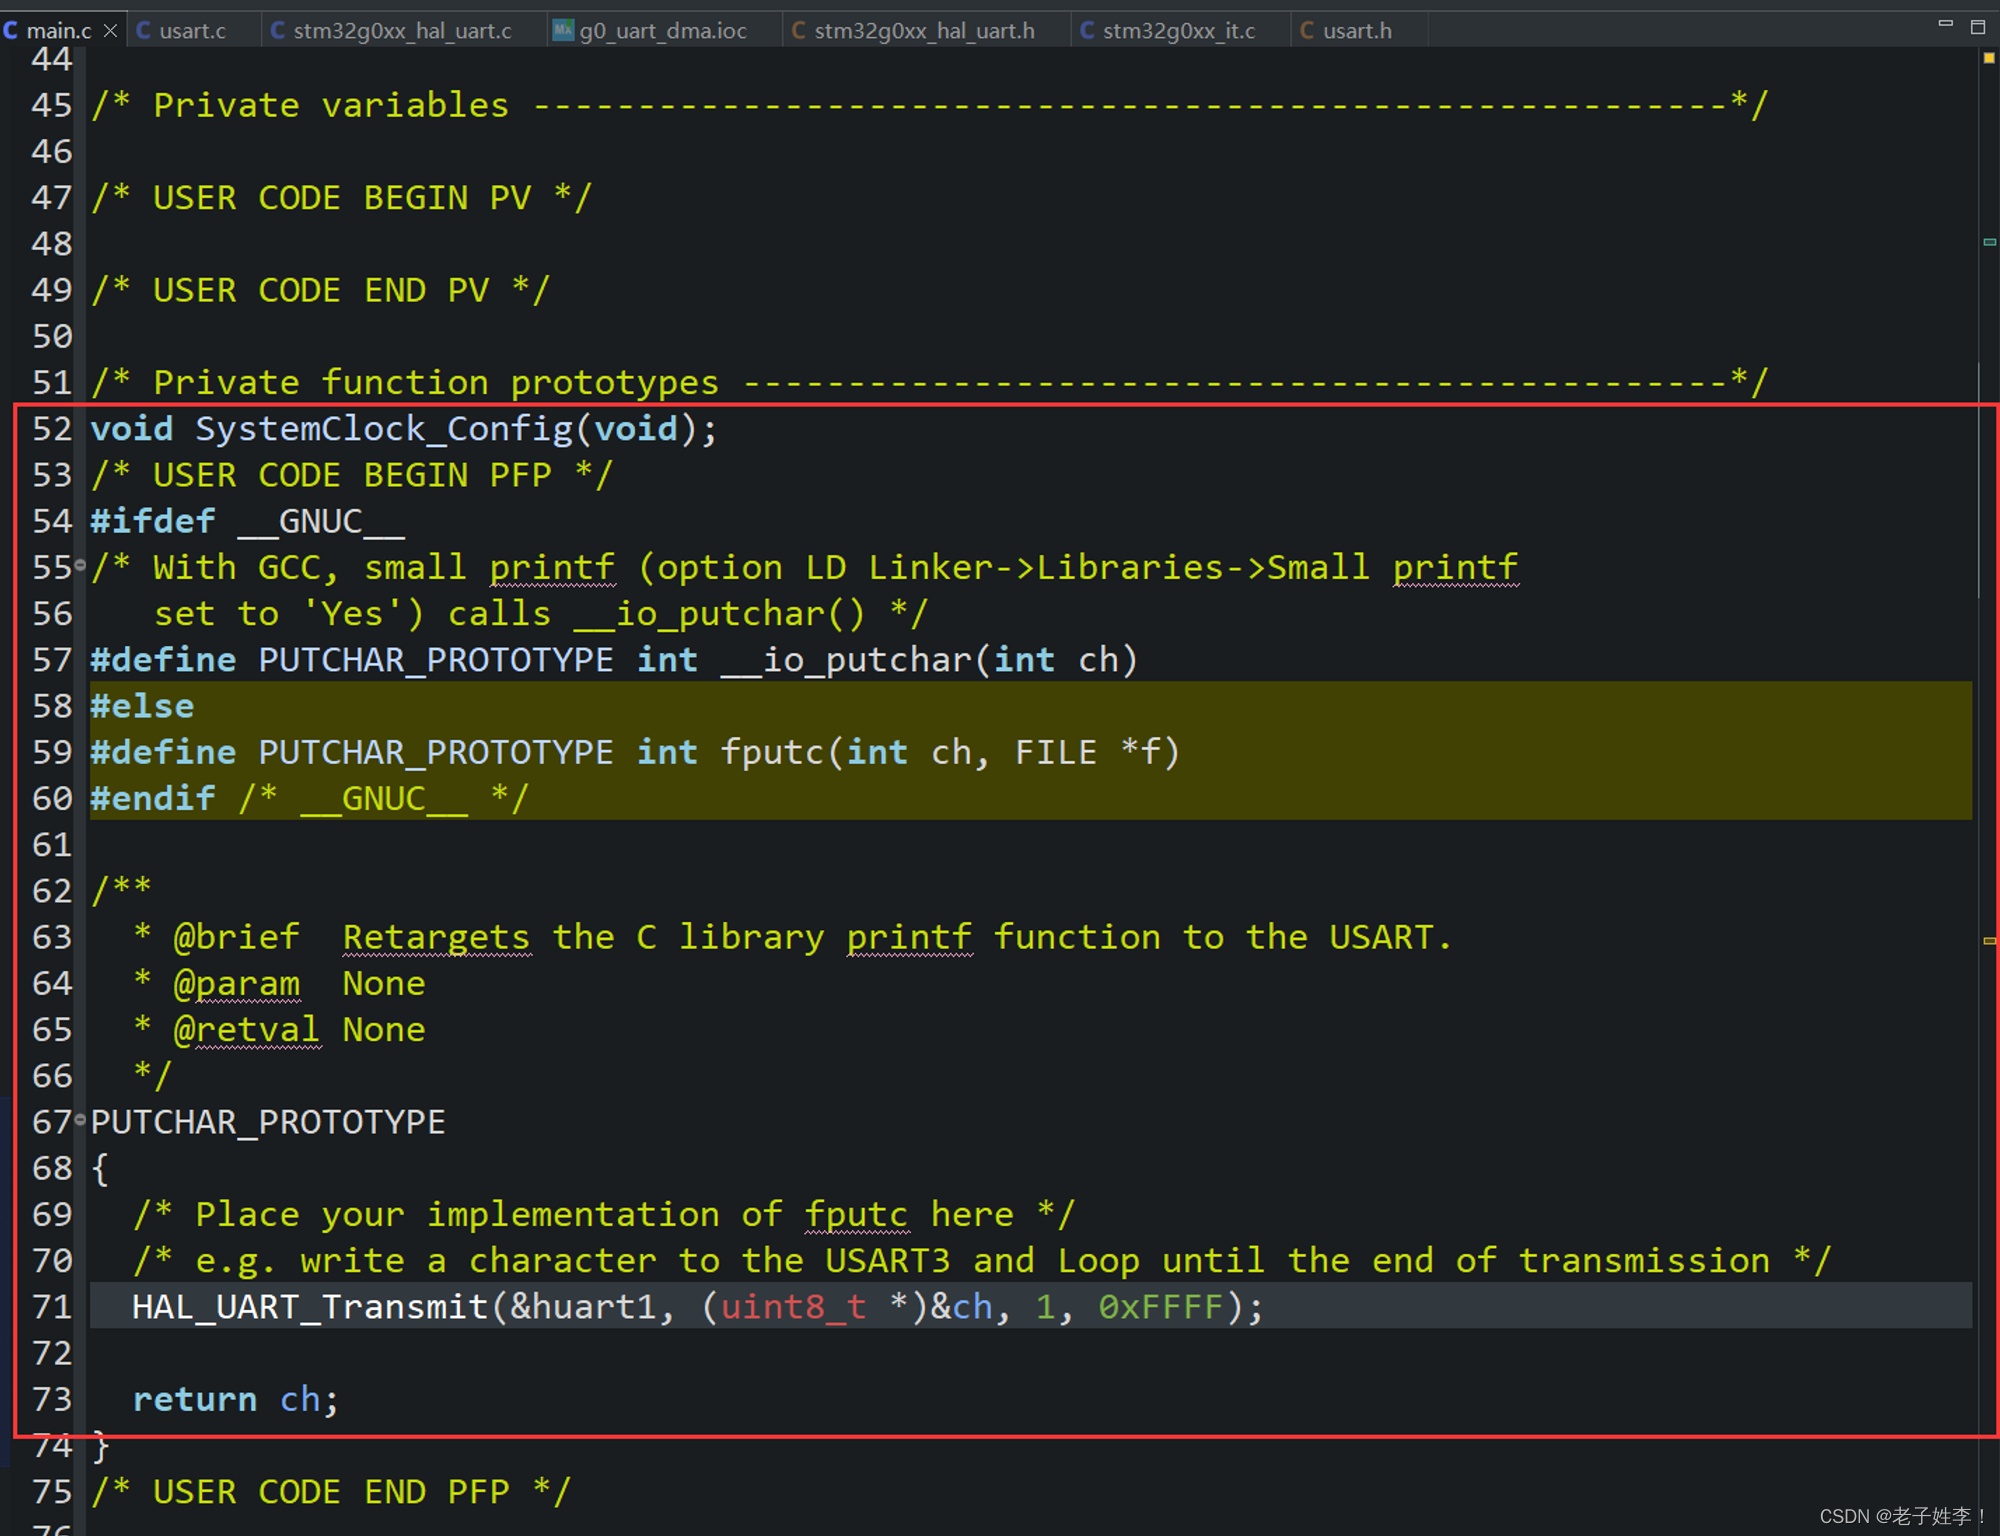Image resolution: width=2000 pixels, height=1536 pixels.
Task: Click the C file icon on usart.c tab
Action: click(144, 31)
